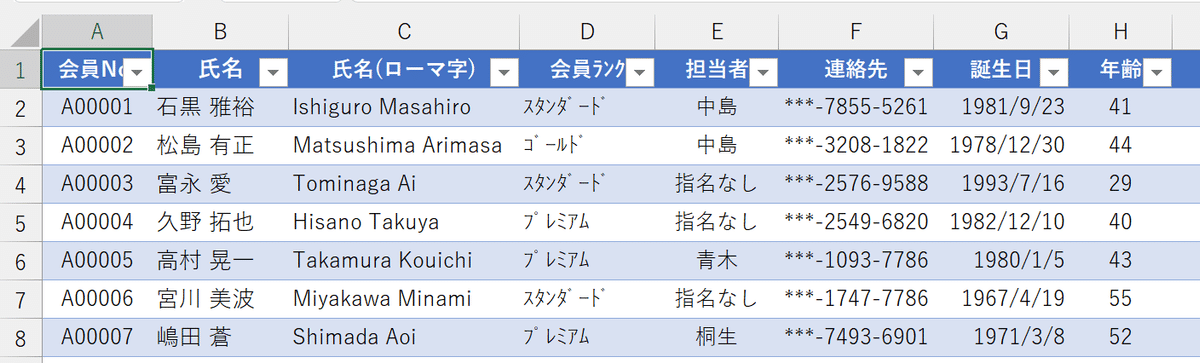The height and width of the screenshot is (363, 1200).
Task: Open the 担当者 filter dropdown
Action: pos(765,72)
